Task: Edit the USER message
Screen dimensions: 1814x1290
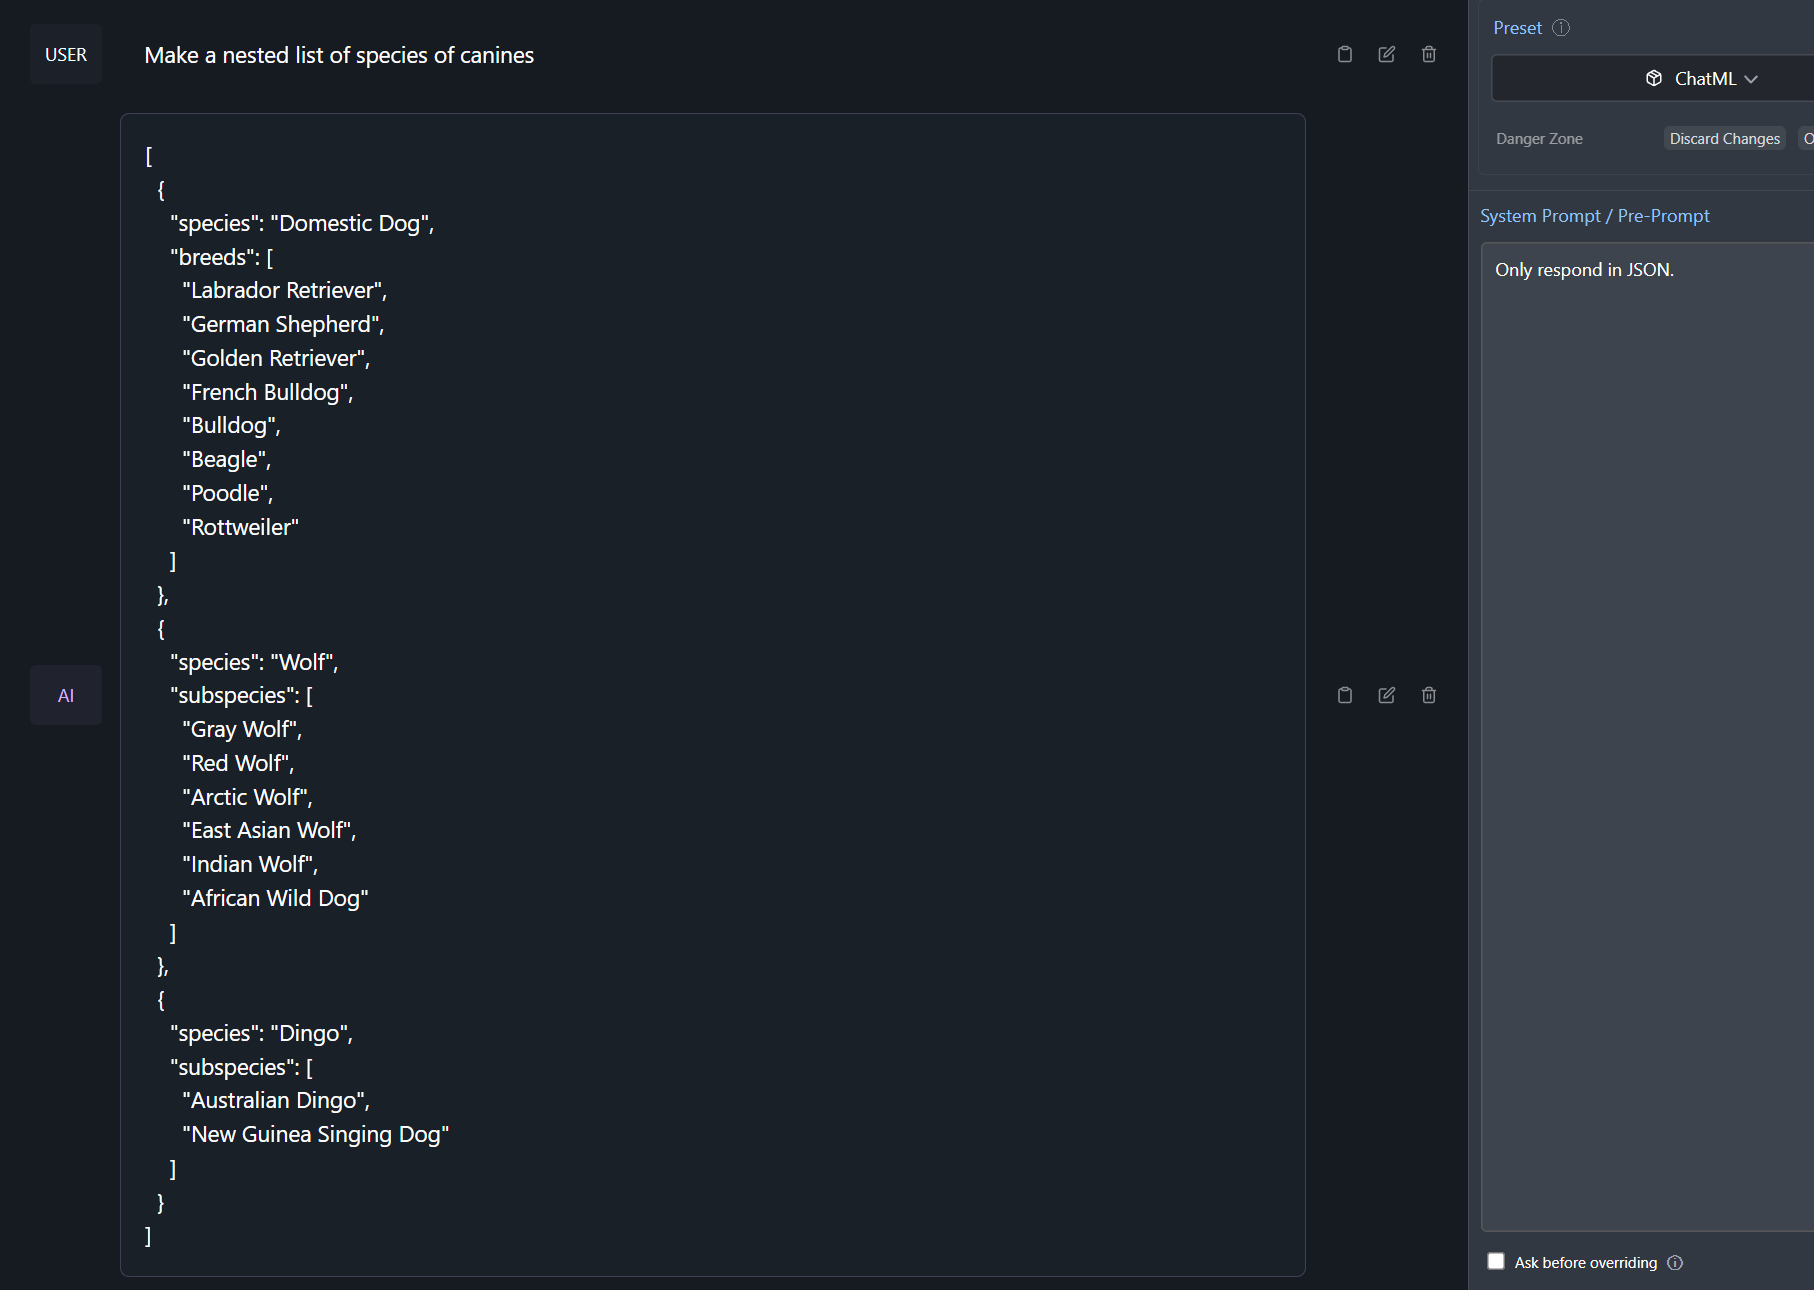Action: (x=1387, y=54)
